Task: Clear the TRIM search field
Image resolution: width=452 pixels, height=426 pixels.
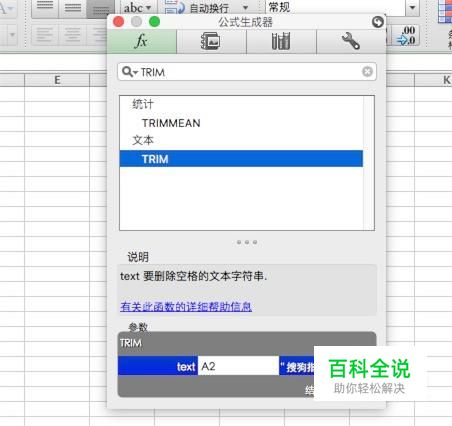Action: tap(367, 71)
